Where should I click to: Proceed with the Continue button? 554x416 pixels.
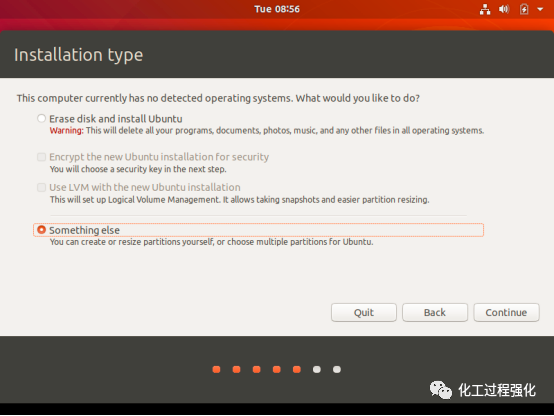pyautogui.click(x=506, y=312)
